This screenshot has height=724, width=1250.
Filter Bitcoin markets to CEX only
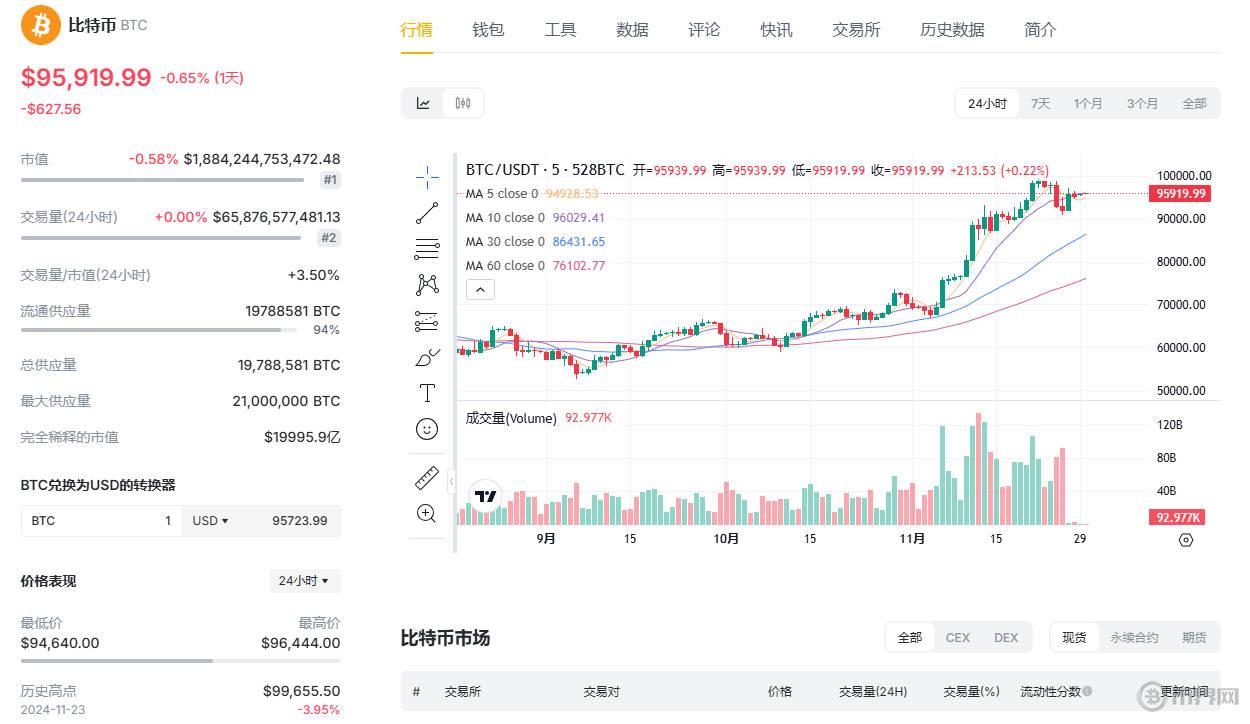pyautogui.click(x=957, y=637)
